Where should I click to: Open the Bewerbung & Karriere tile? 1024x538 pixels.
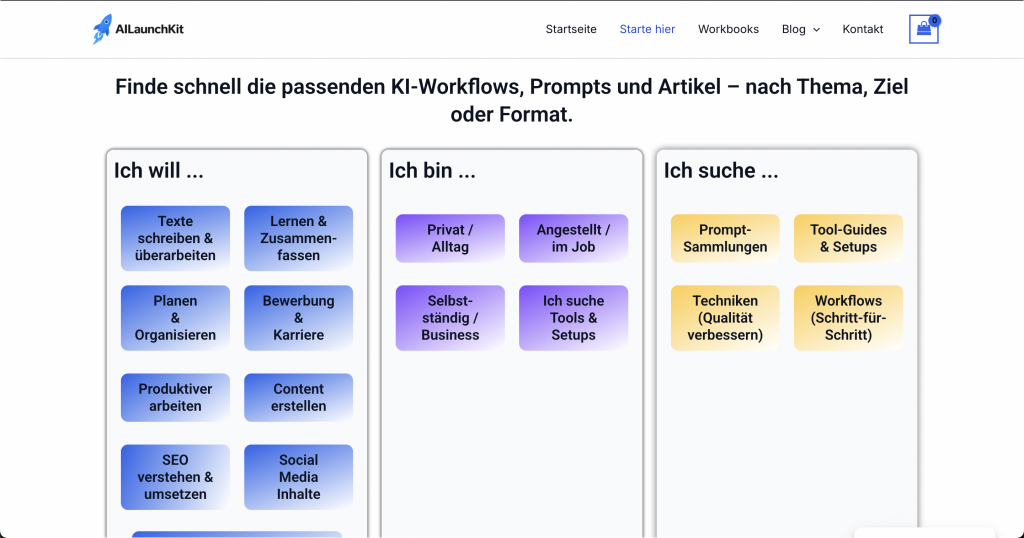(x=298, y=318)
